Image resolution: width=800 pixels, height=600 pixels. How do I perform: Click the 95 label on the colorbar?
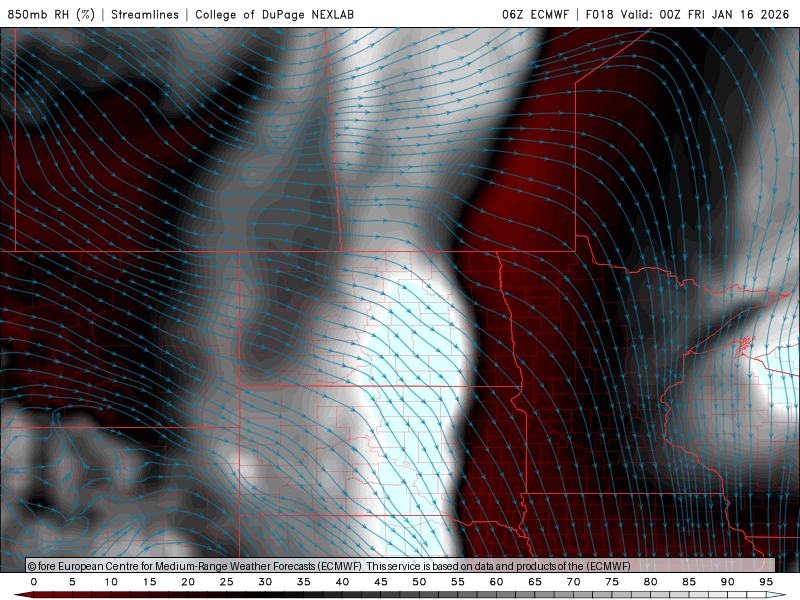click(766, 582)
